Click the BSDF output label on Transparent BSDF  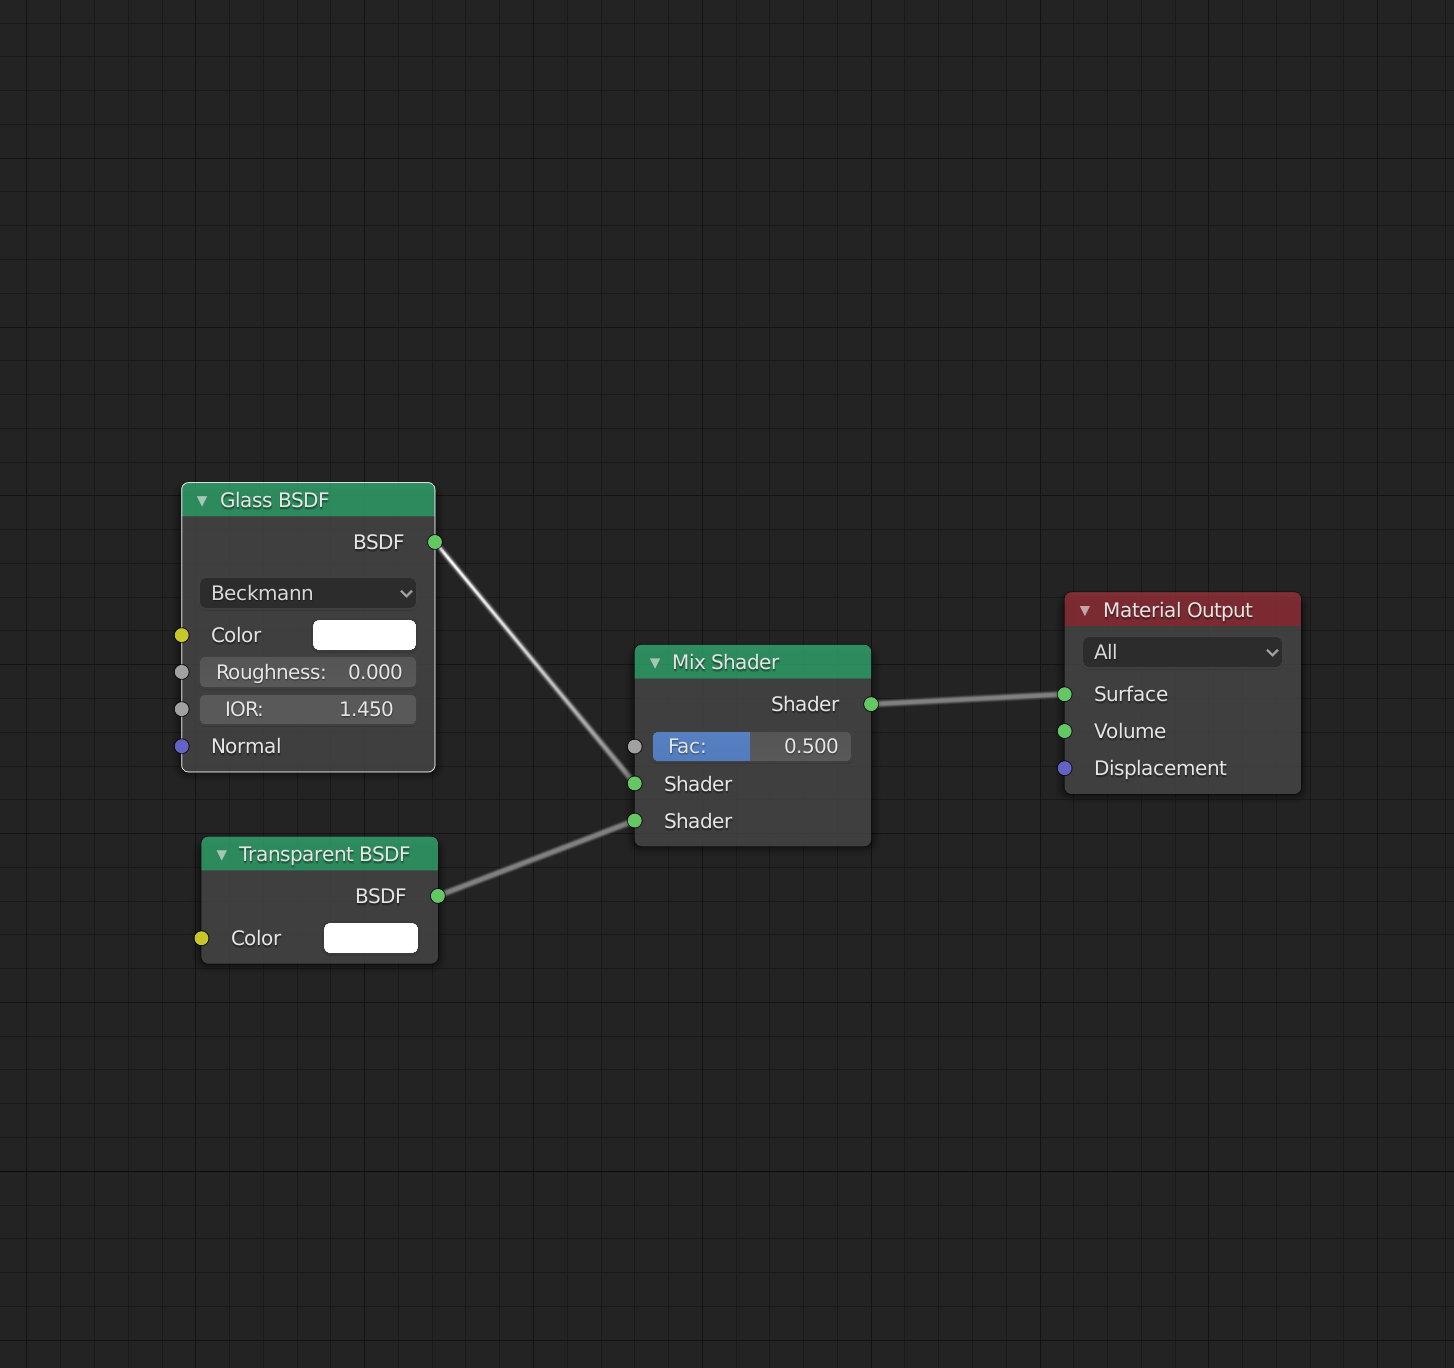click(x=381, y=896)
